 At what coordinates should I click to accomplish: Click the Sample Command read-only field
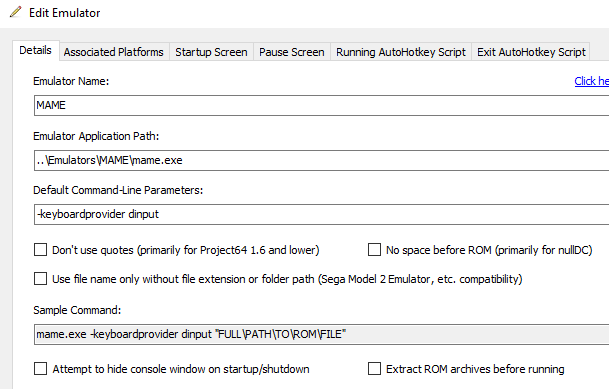tap(321, 334)
